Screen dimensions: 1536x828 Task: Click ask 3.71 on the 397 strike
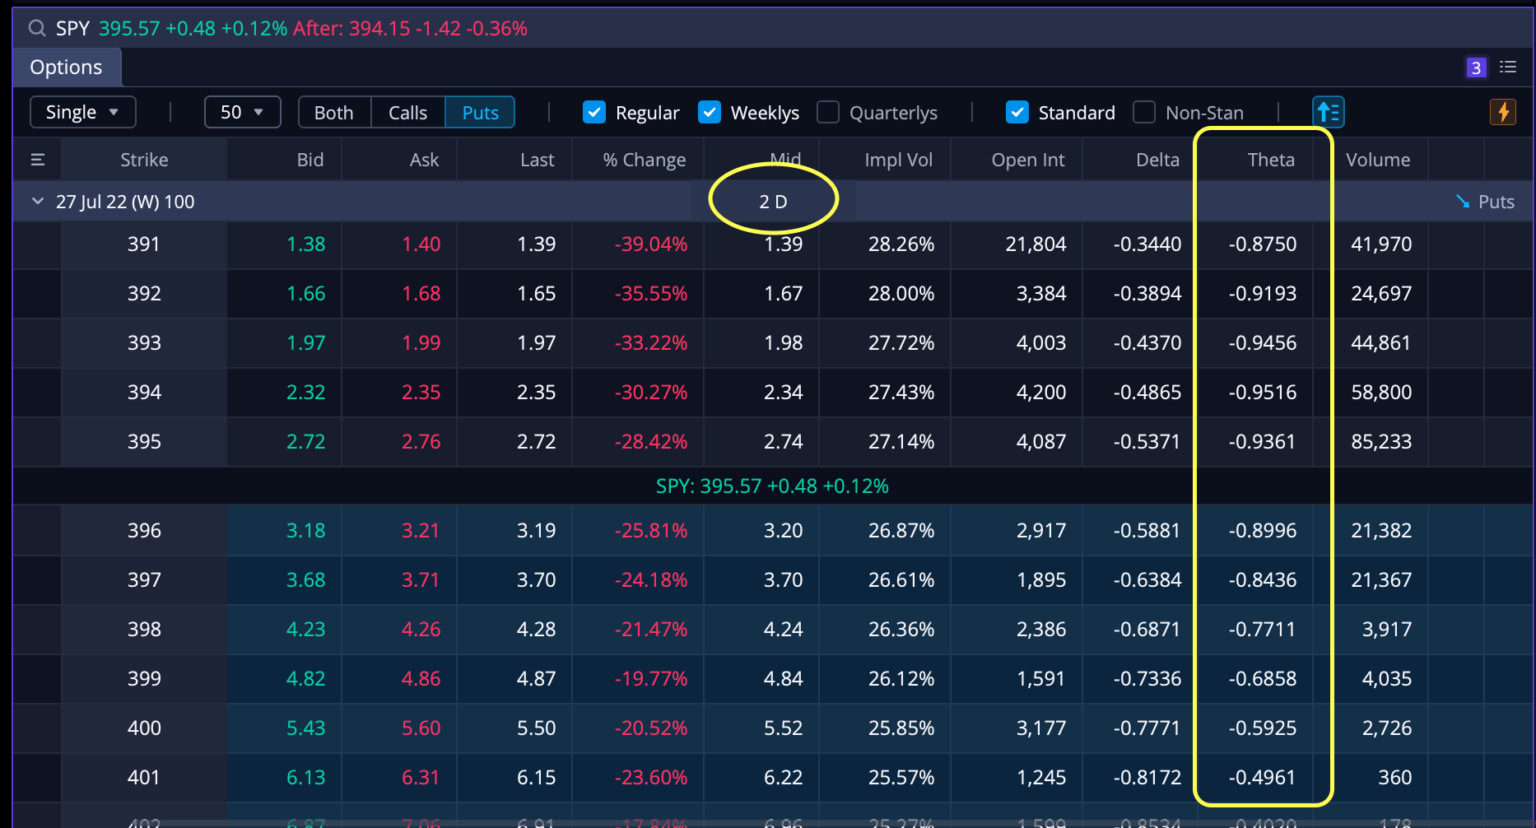pos(421,580)
